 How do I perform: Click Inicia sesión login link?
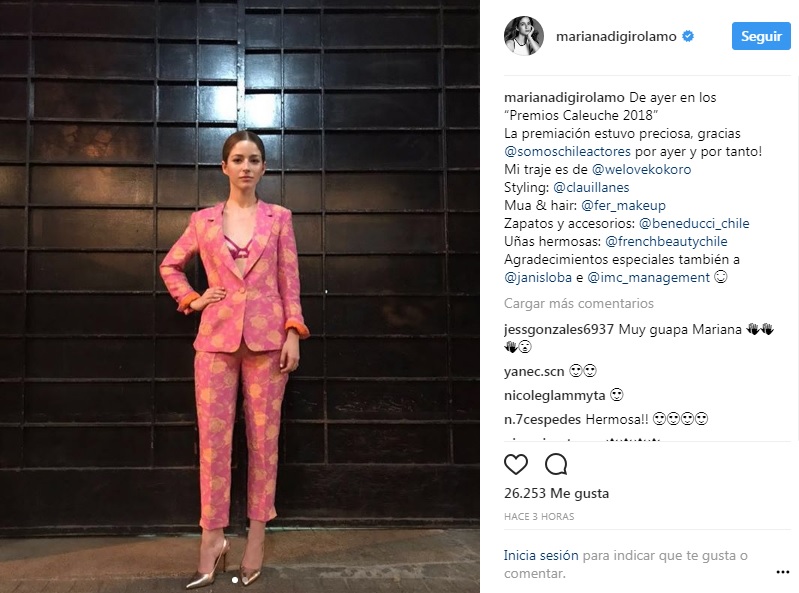coord(541,555)
